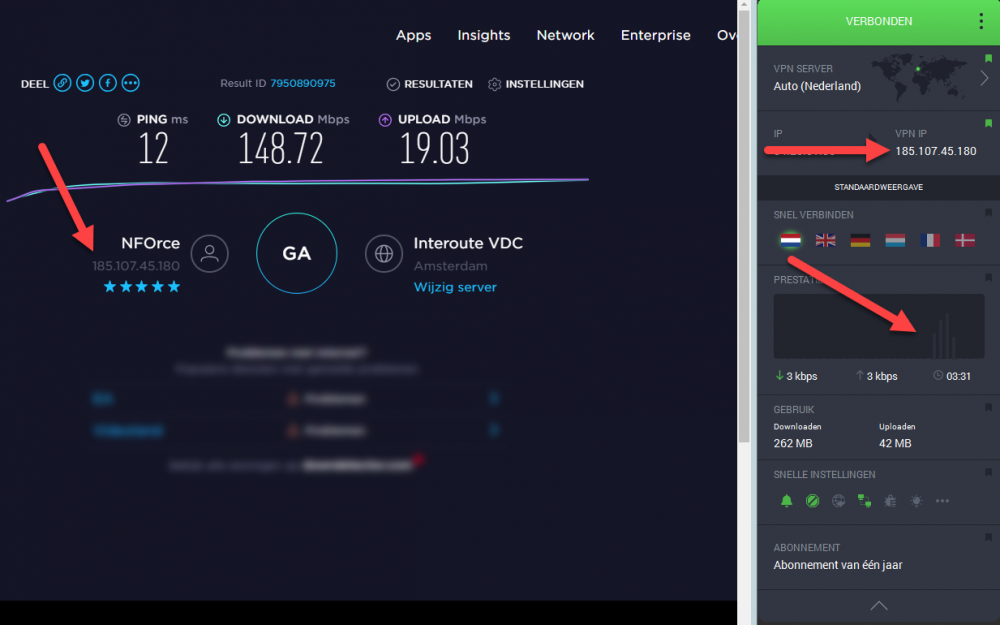Click the Denmark flag quick connect
The image size is (1000, 625).
[965, 240]
